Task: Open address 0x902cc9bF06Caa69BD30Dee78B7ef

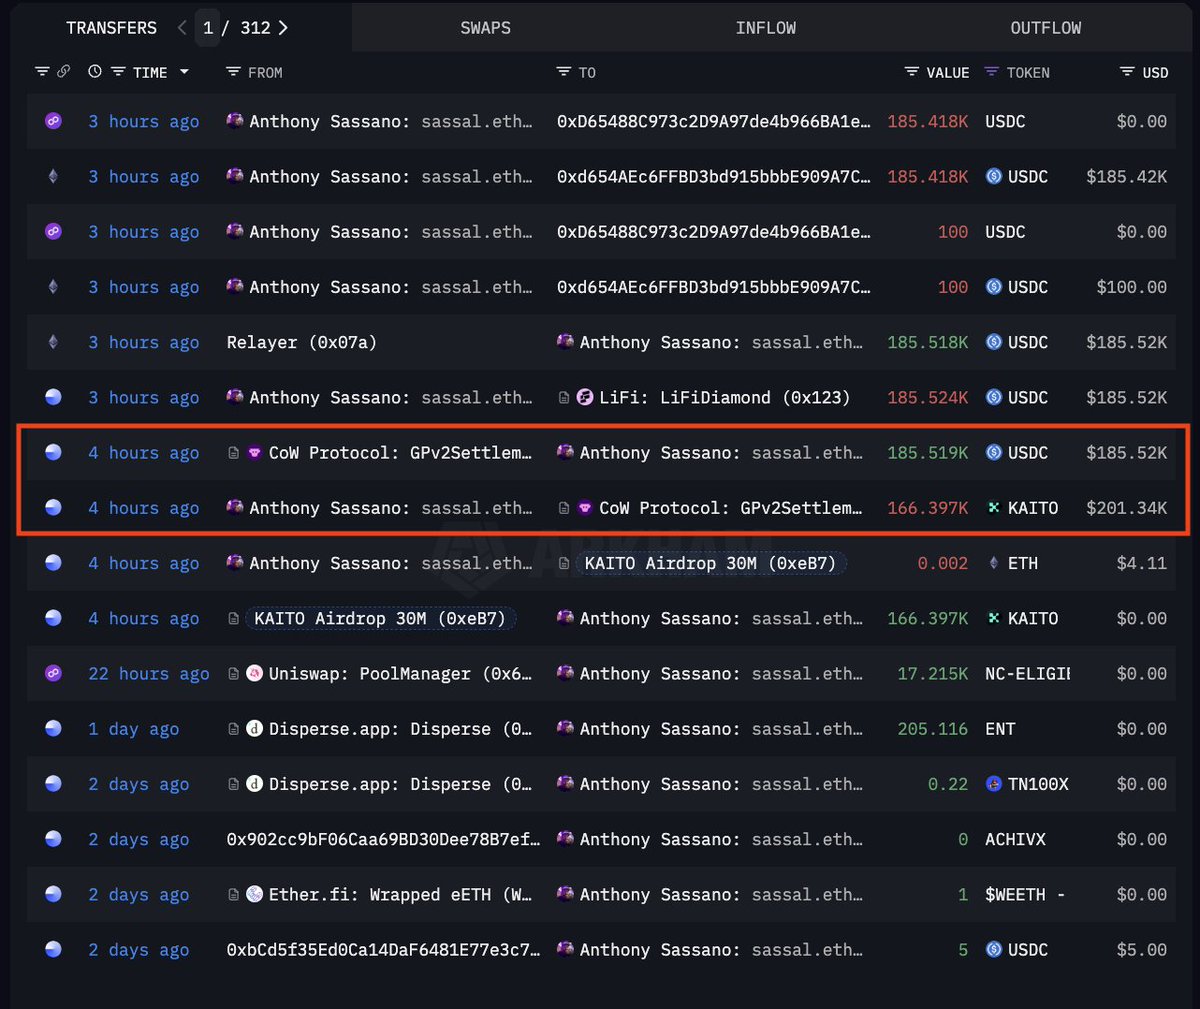Action: (383, 839)
